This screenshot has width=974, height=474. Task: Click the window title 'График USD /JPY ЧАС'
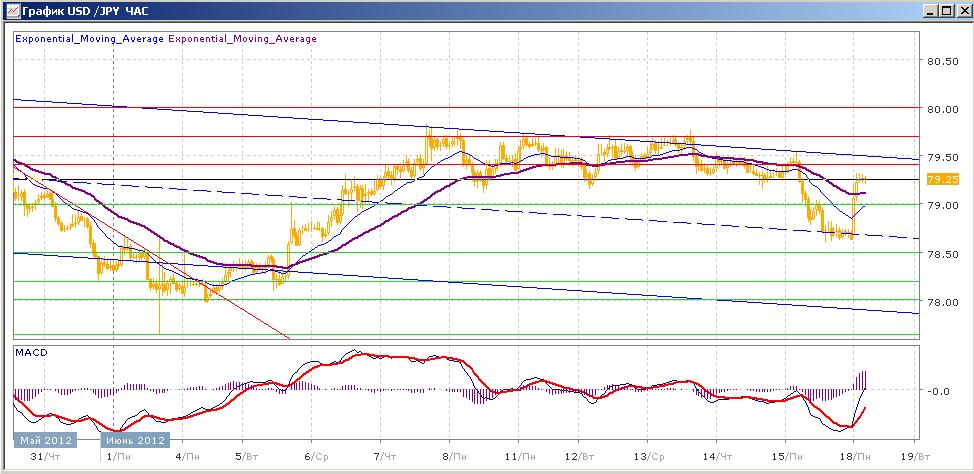pos(84,11)
